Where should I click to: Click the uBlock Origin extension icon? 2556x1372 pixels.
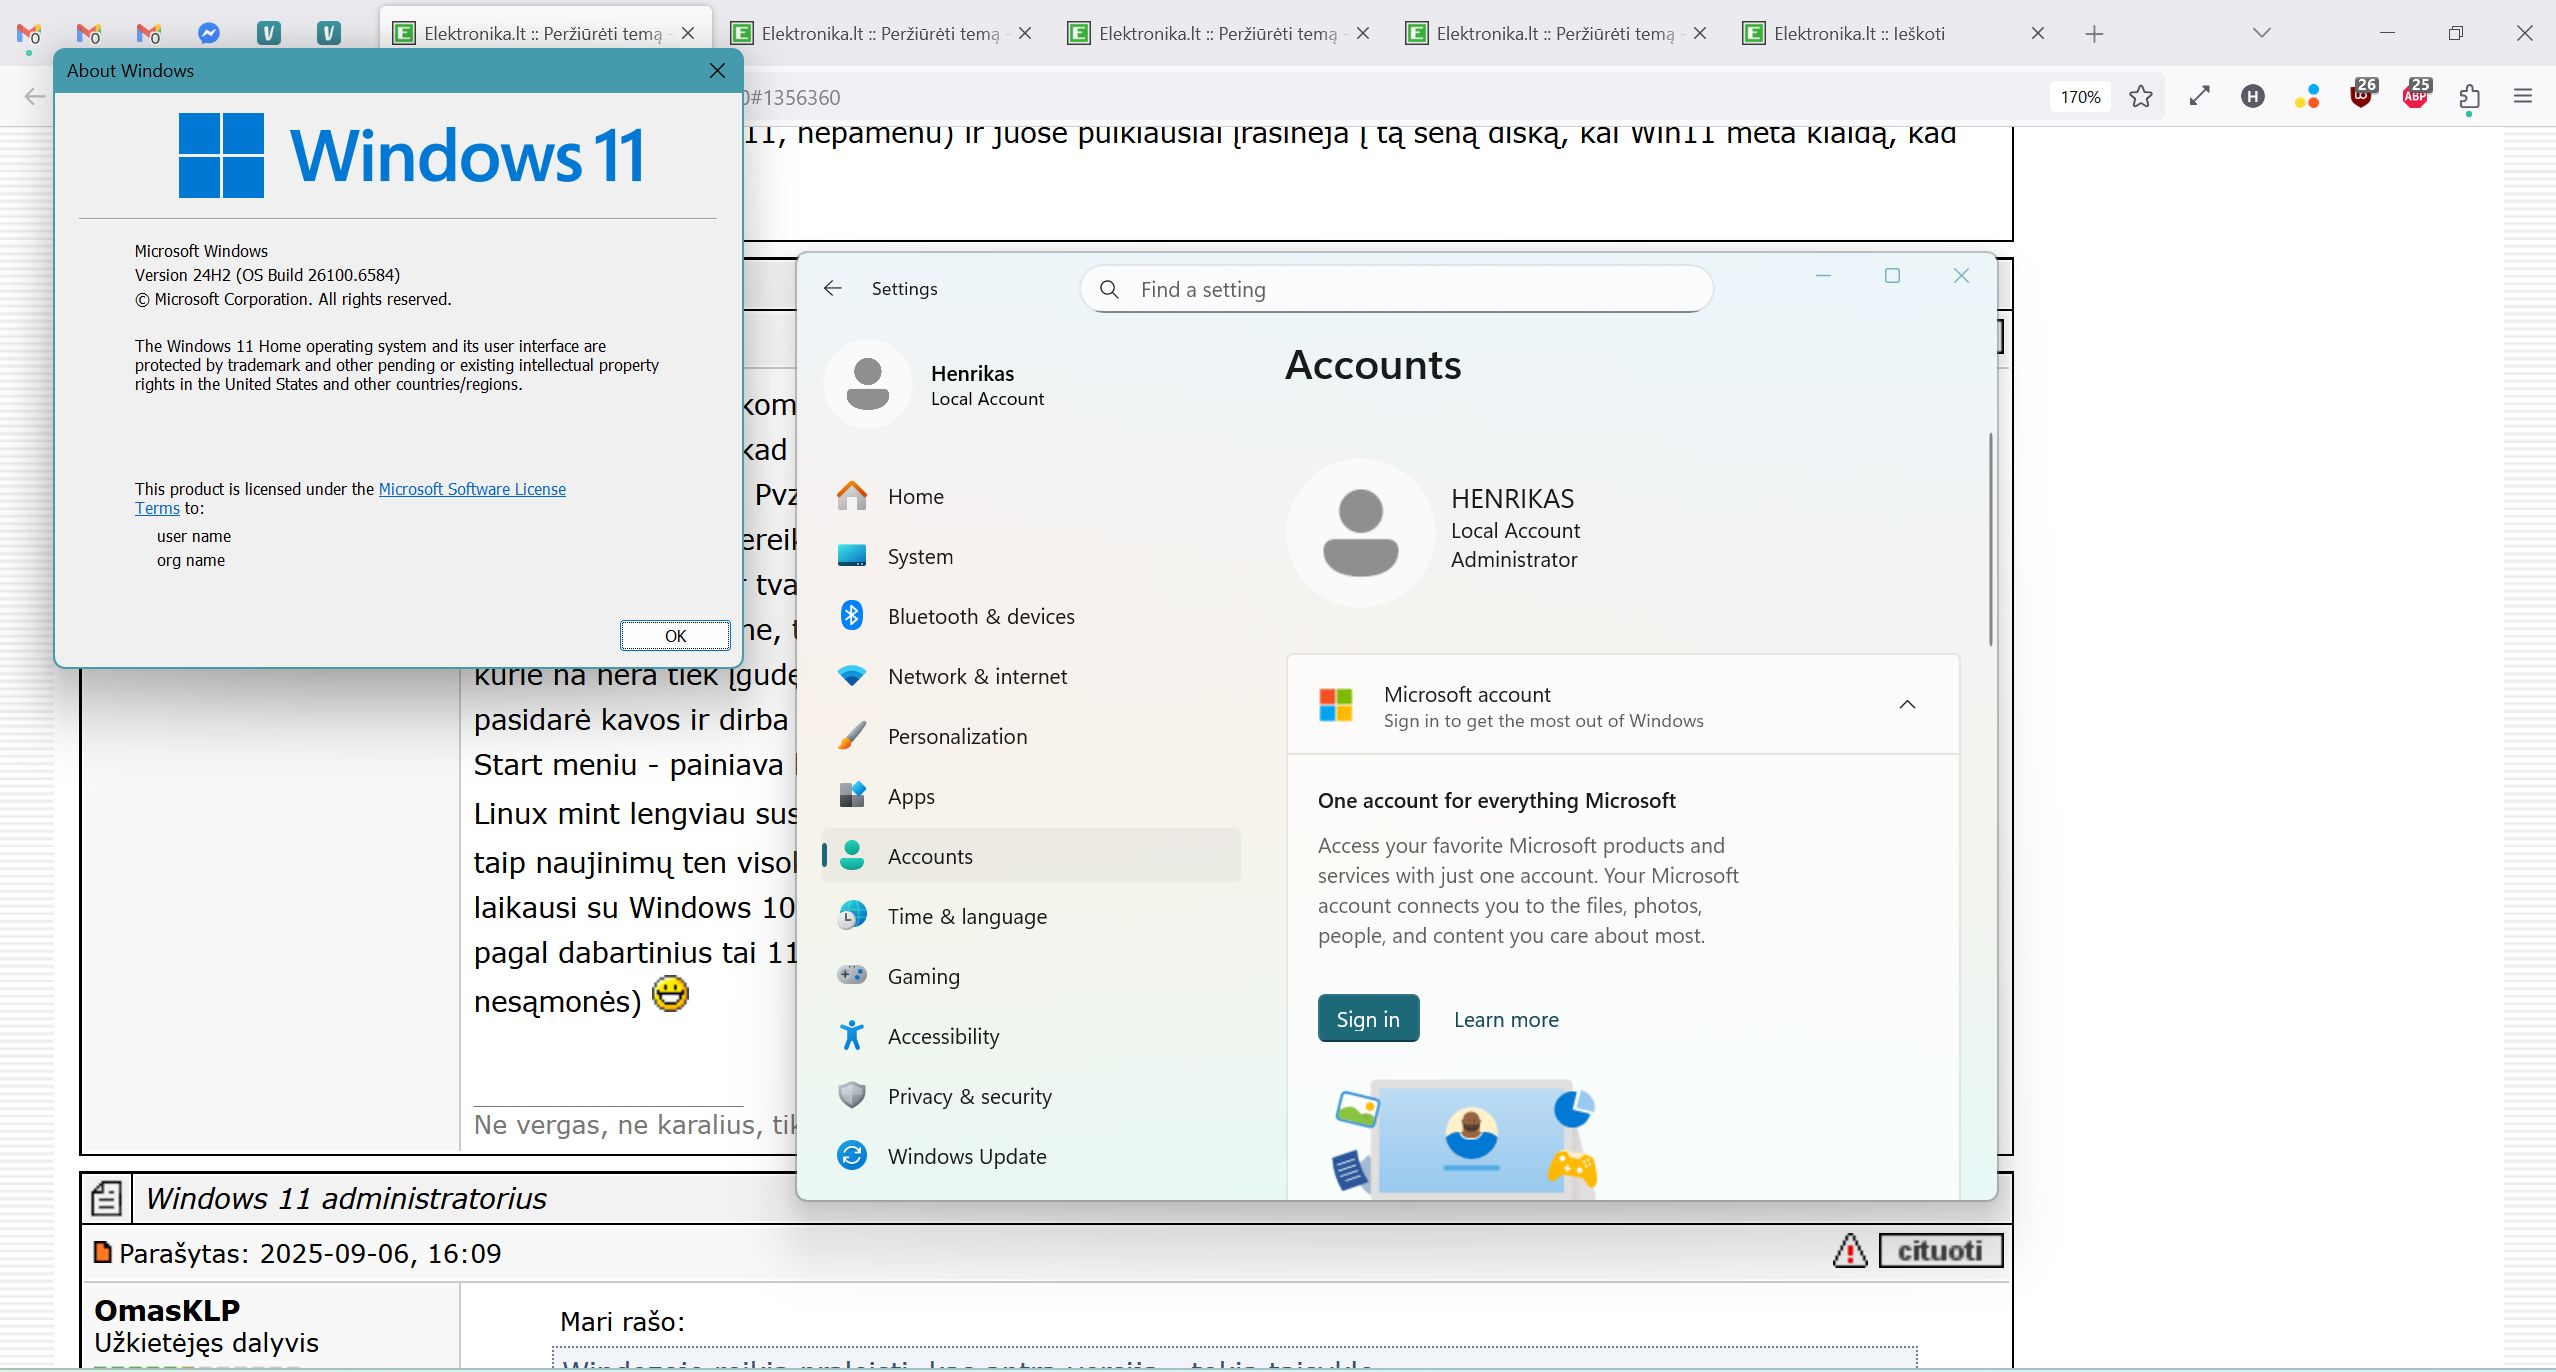point(2362,95)
